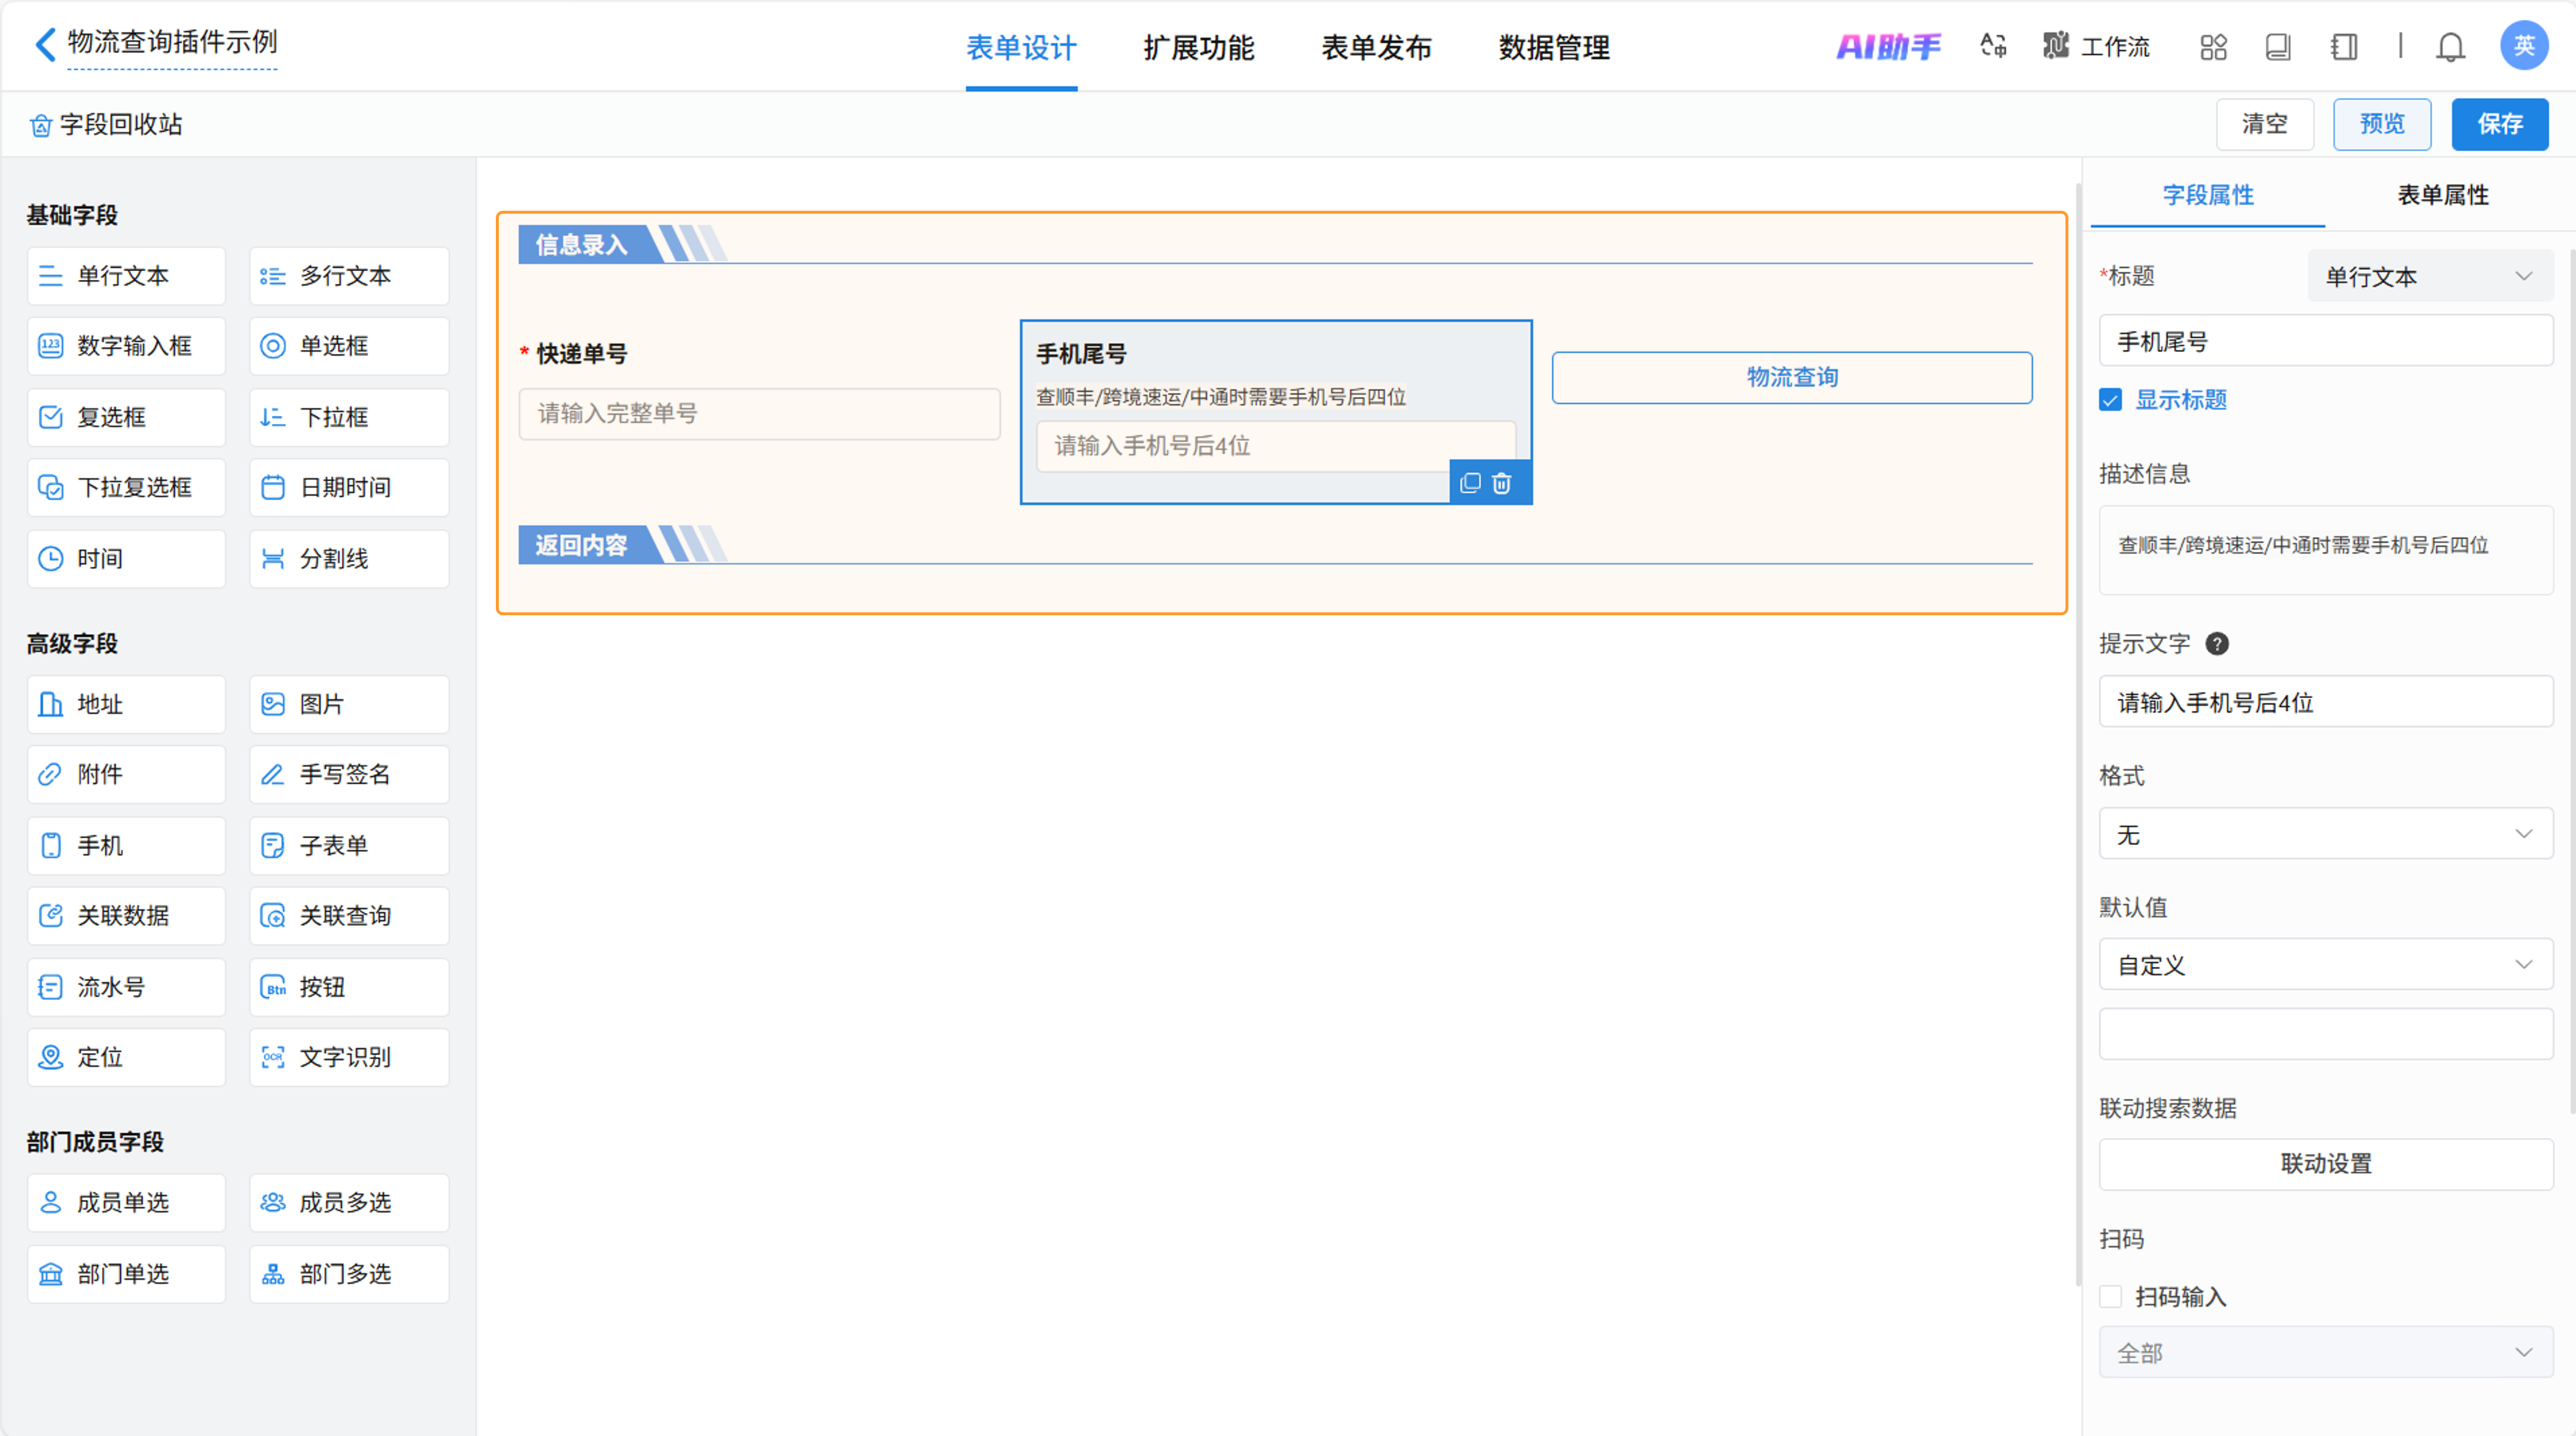The height and width of the screenshot is (1436, 2576).
Task: Click the 预览 preview button
Action: click(2381, 124)
